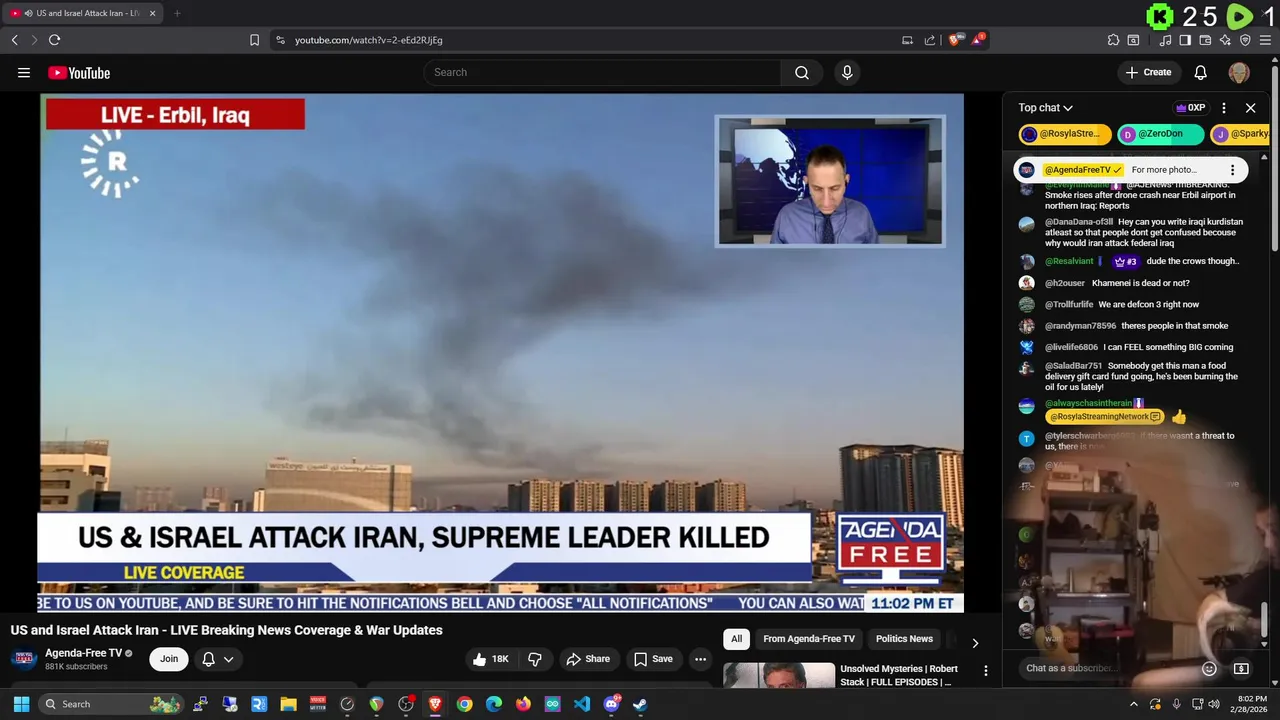Toggle the system volume speaker icon

(1214, 704)
